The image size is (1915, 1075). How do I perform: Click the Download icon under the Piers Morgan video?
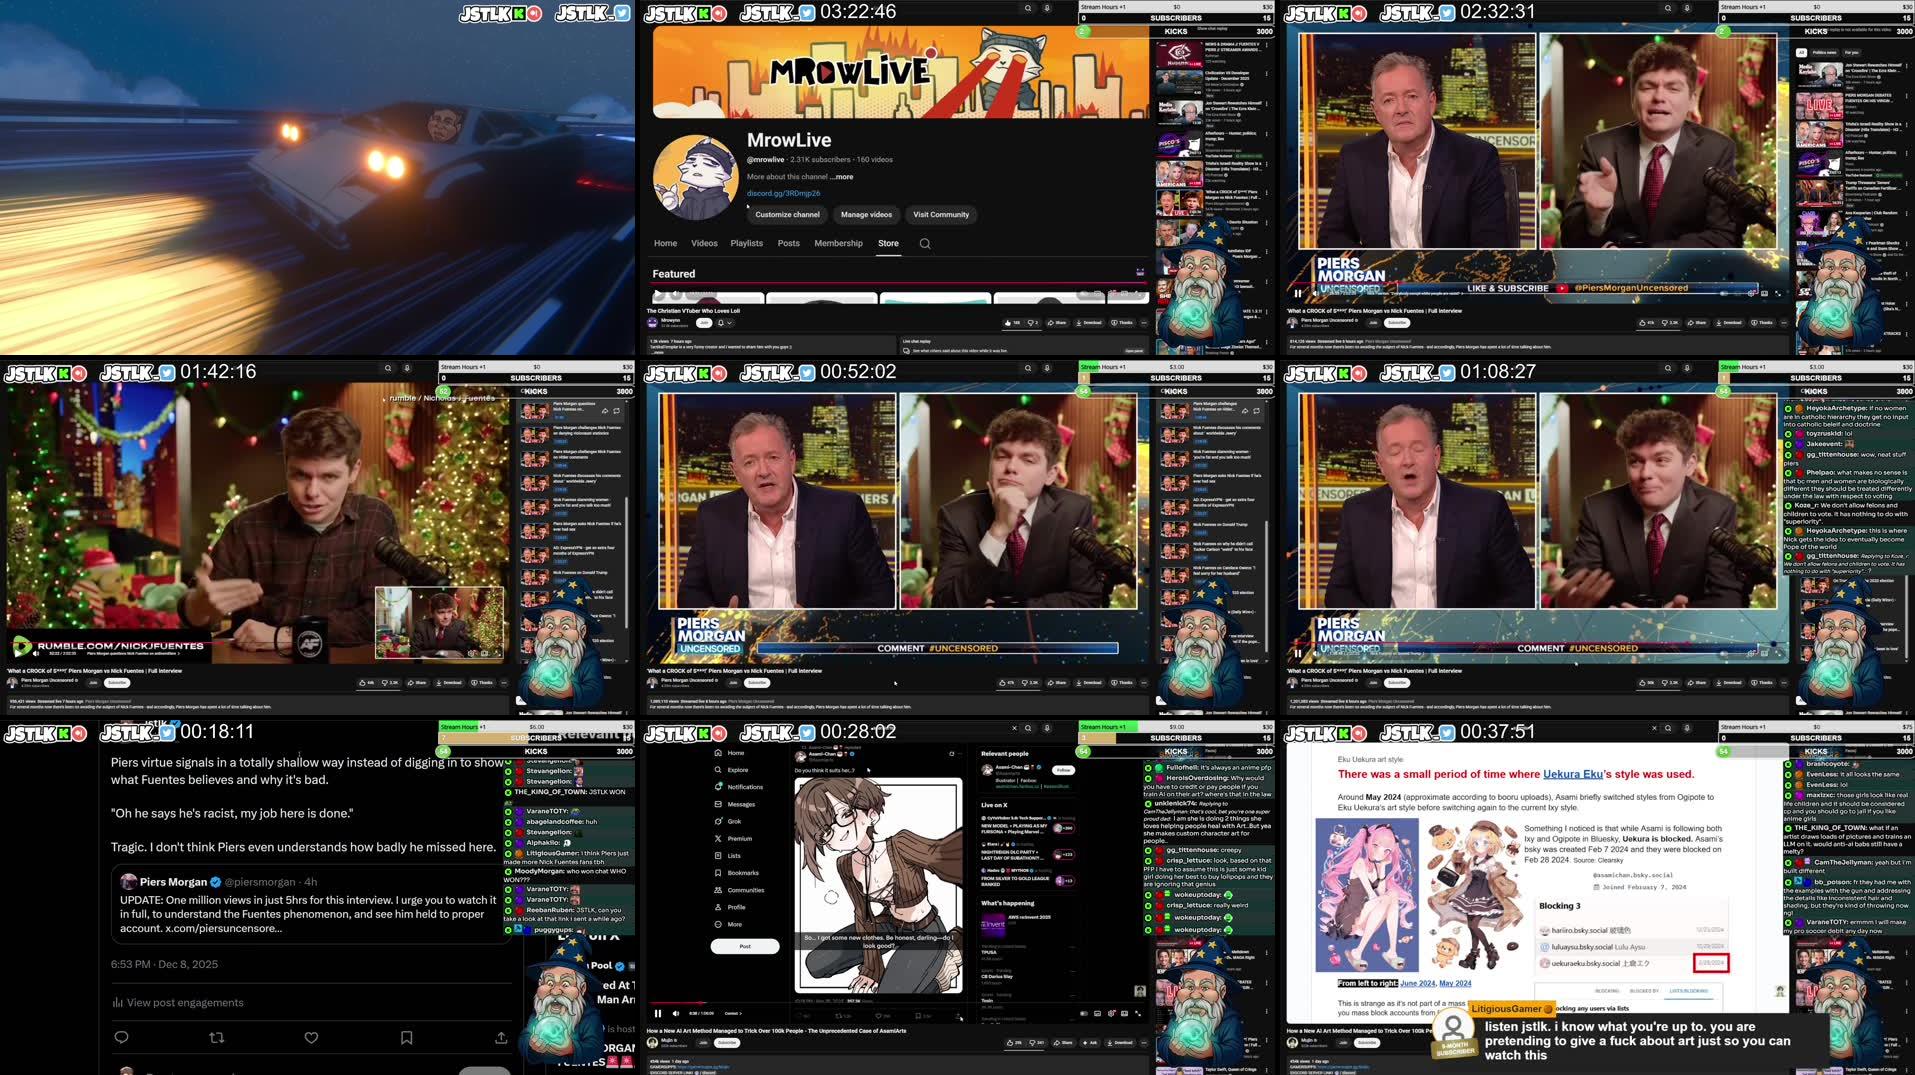(x=1090, y=682)
